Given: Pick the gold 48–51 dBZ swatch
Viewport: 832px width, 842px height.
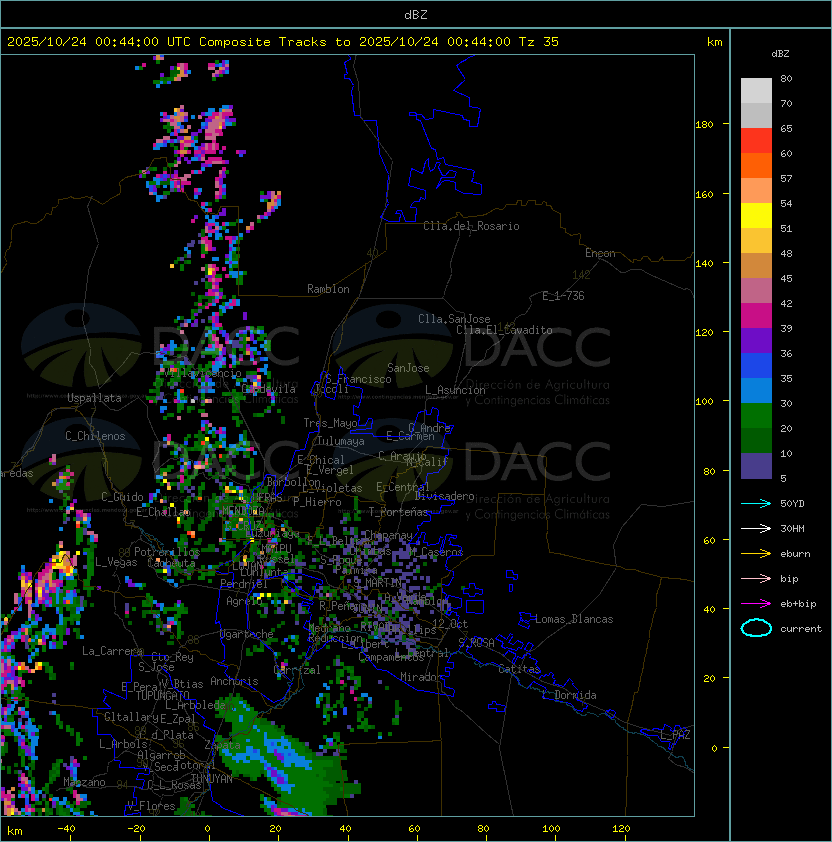Looking at the screenshot, I should click(x=756, y=241).
